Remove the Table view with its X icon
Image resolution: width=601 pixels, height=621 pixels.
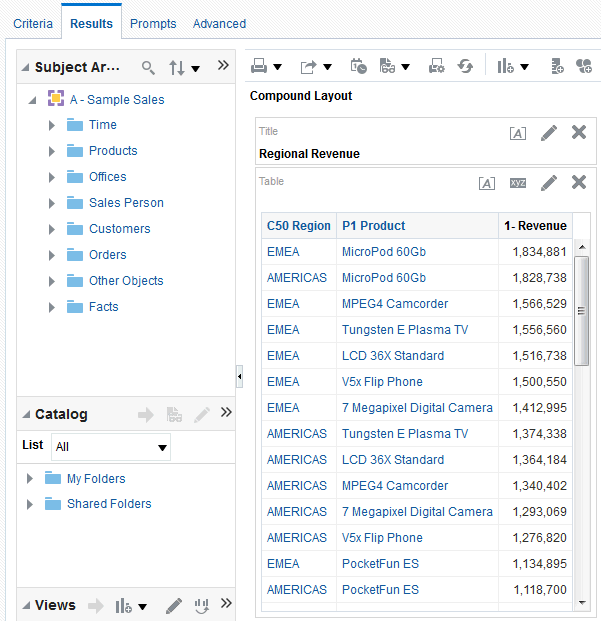(579, 182)
